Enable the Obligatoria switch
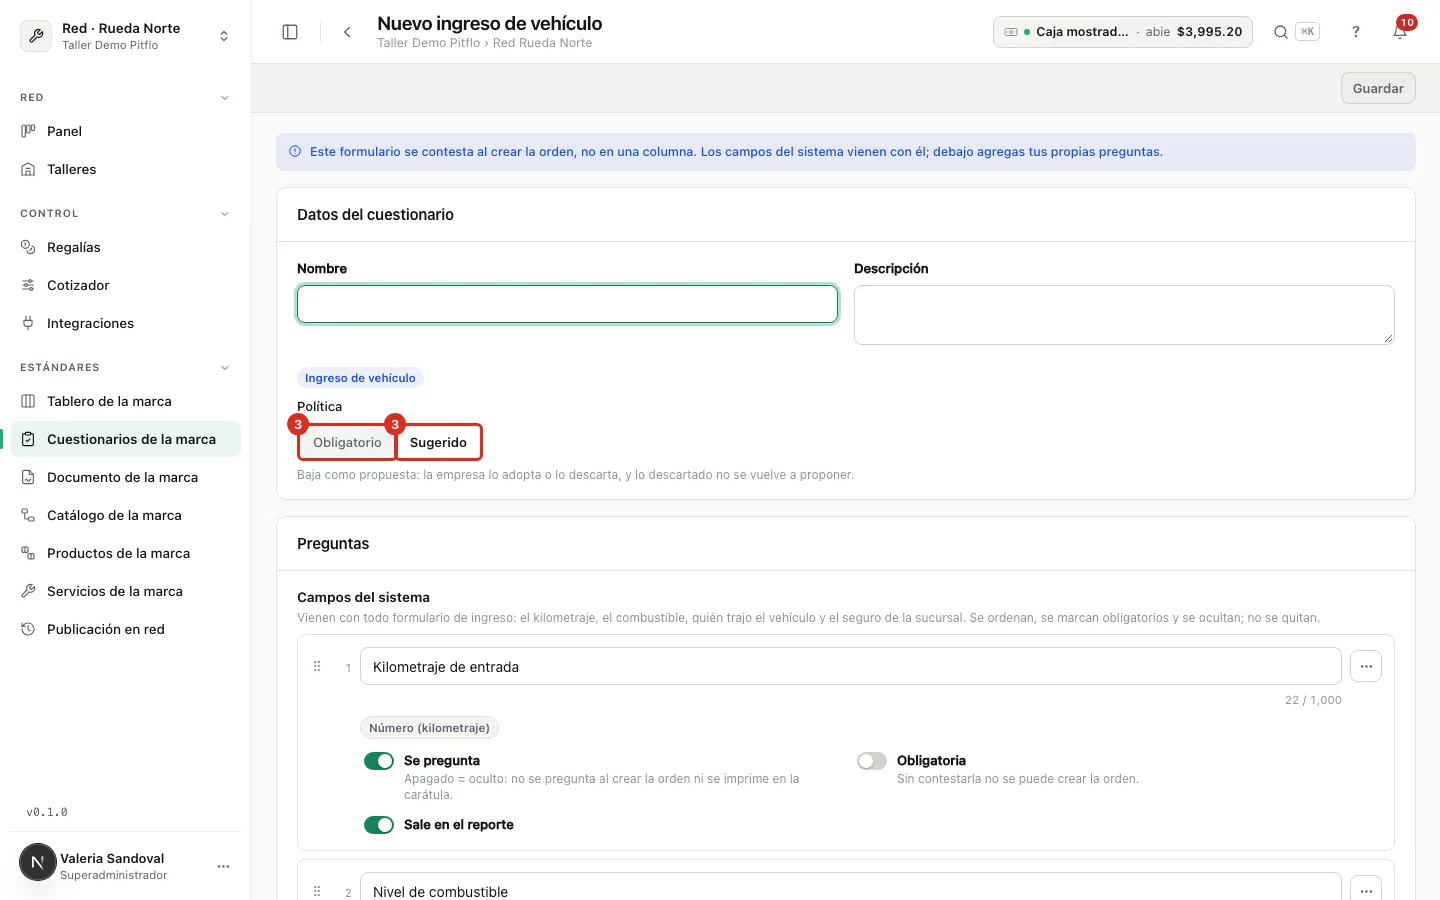 pyautogui.click(x=872, y=761)
